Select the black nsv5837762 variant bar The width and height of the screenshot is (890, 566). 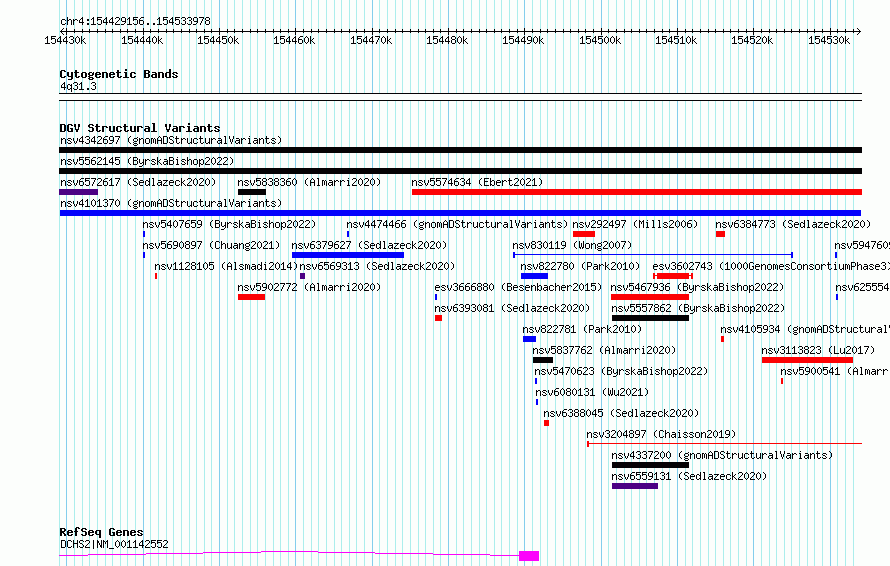(543, 360)
